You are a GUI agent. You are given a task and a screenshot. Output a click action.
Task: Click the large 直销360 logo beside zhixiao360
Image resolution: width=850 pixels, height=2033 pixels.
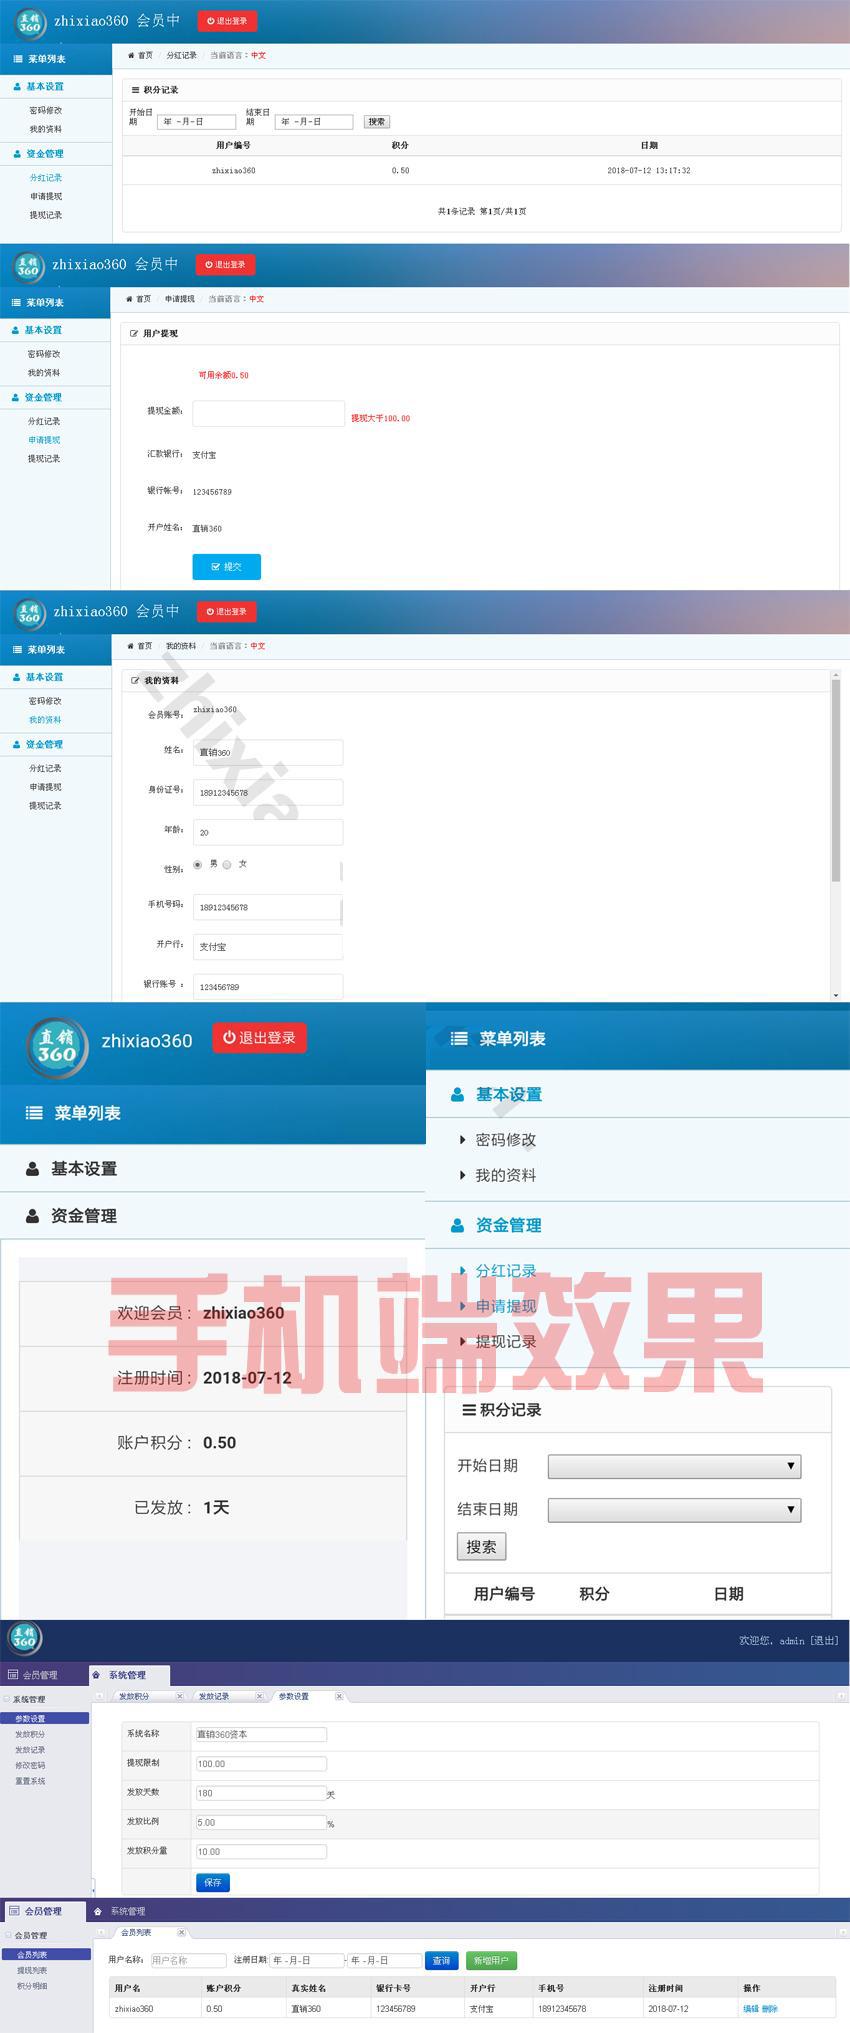coord(57,1046)
